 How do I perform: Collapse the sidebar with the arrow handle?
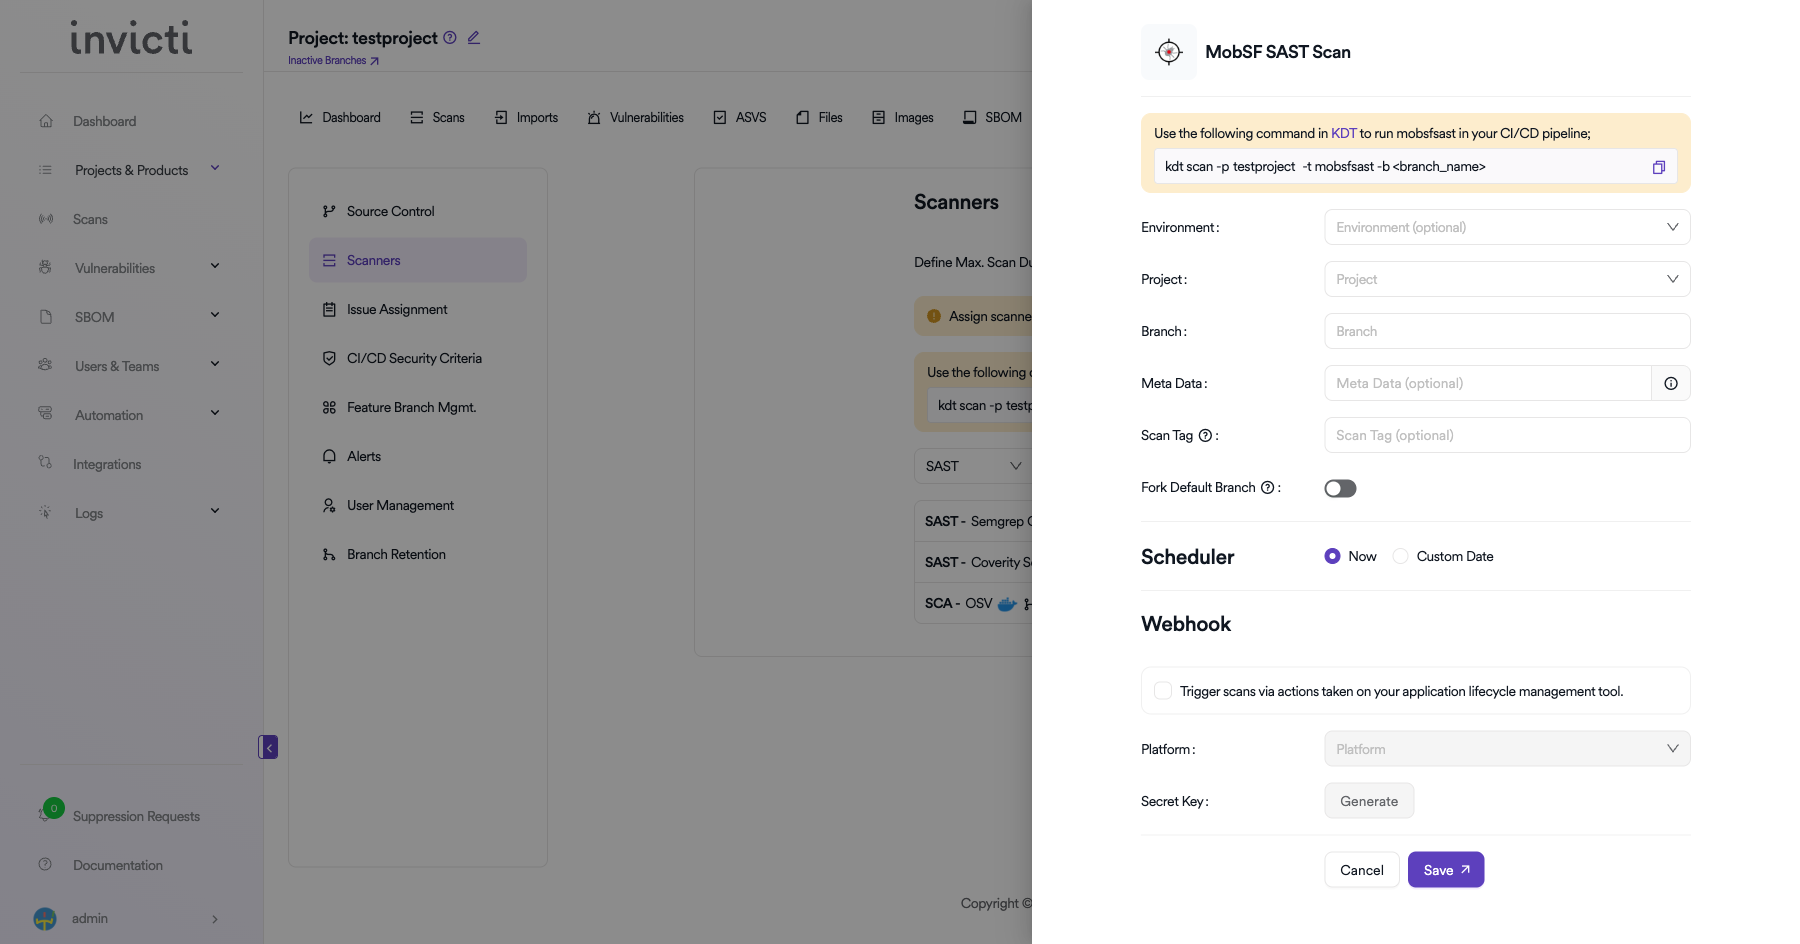click(x=268, y=747)
